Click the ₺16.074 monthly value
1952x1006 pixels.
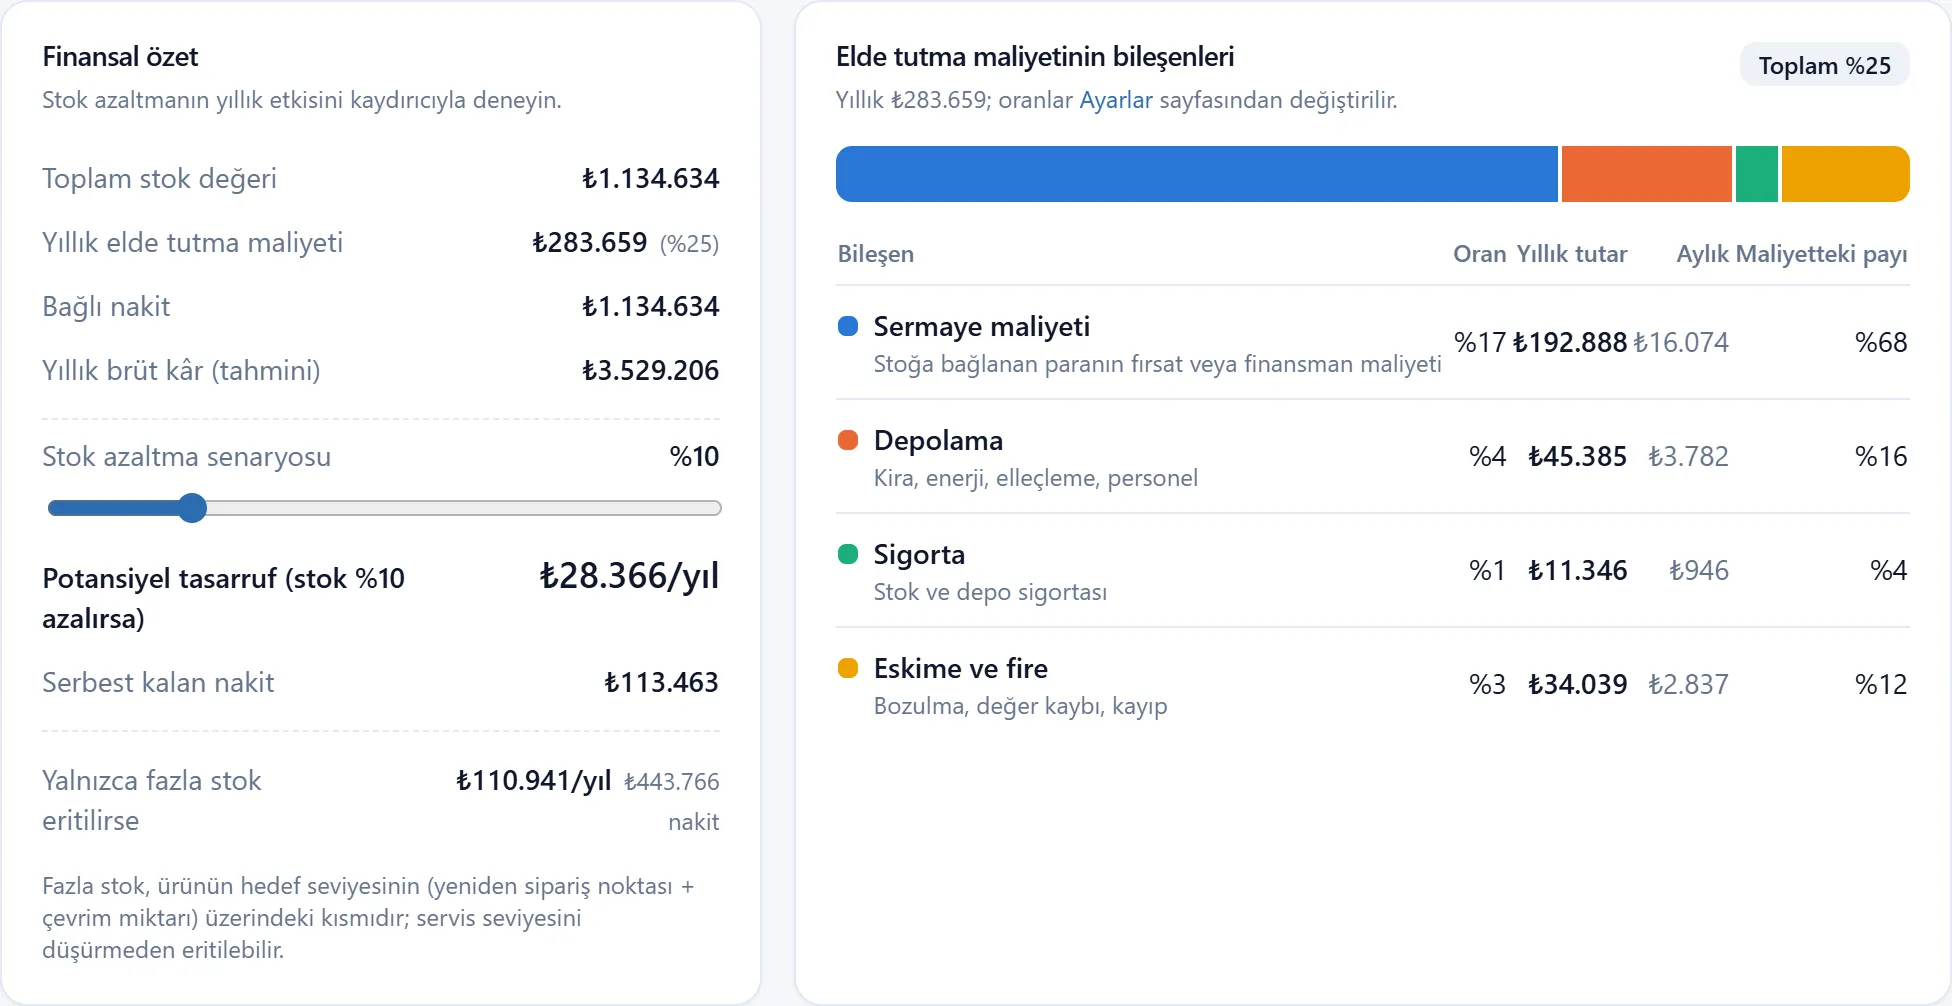(1681, 343)
